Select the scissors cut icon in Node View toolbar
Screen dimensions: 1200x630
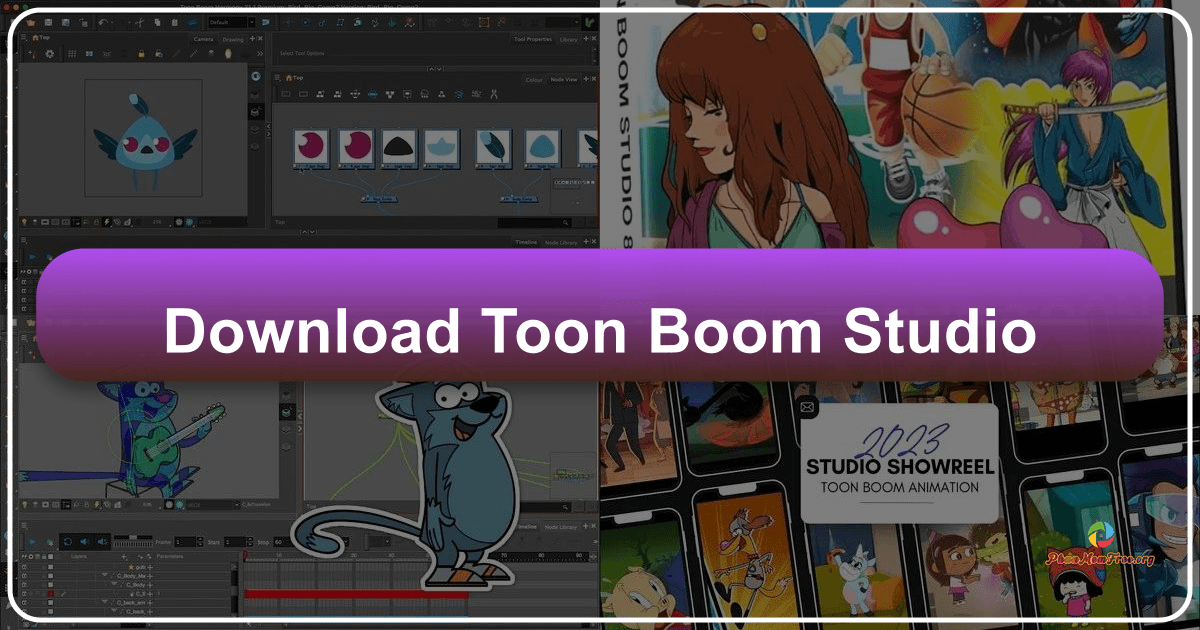[x=494, y=94]
